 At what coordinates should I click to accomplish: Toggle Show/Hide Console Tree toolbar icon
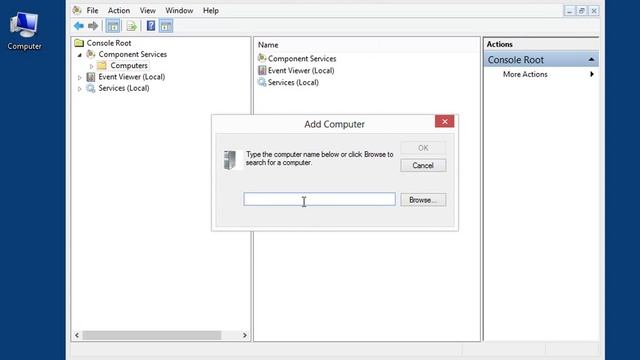113,26
